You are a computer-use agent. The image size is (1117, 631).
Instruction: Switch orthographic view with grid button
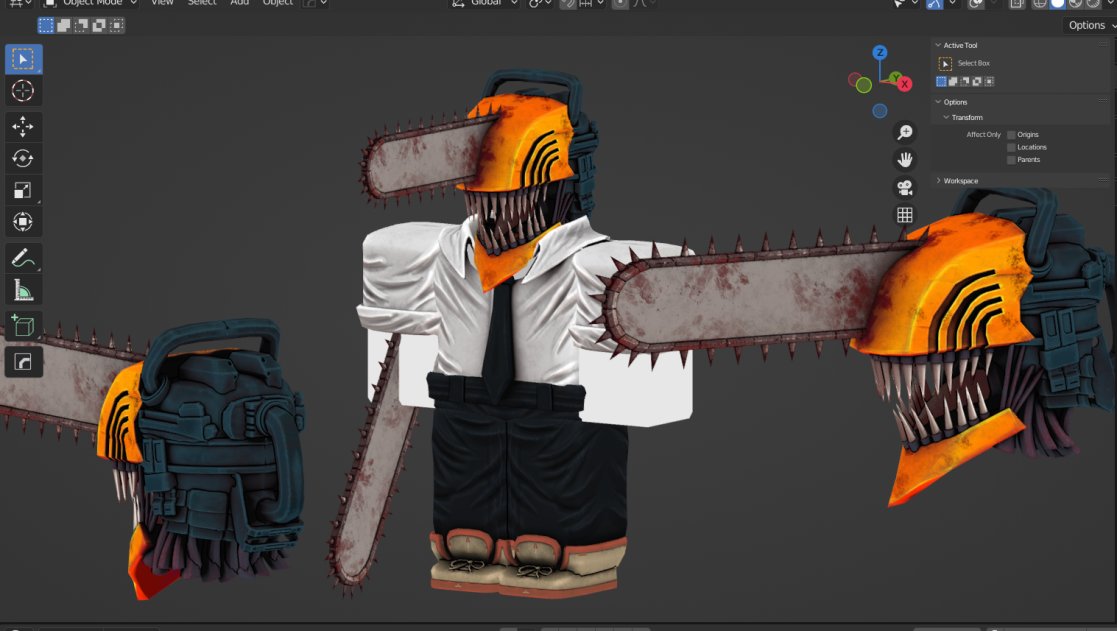[x=905, y=215]
